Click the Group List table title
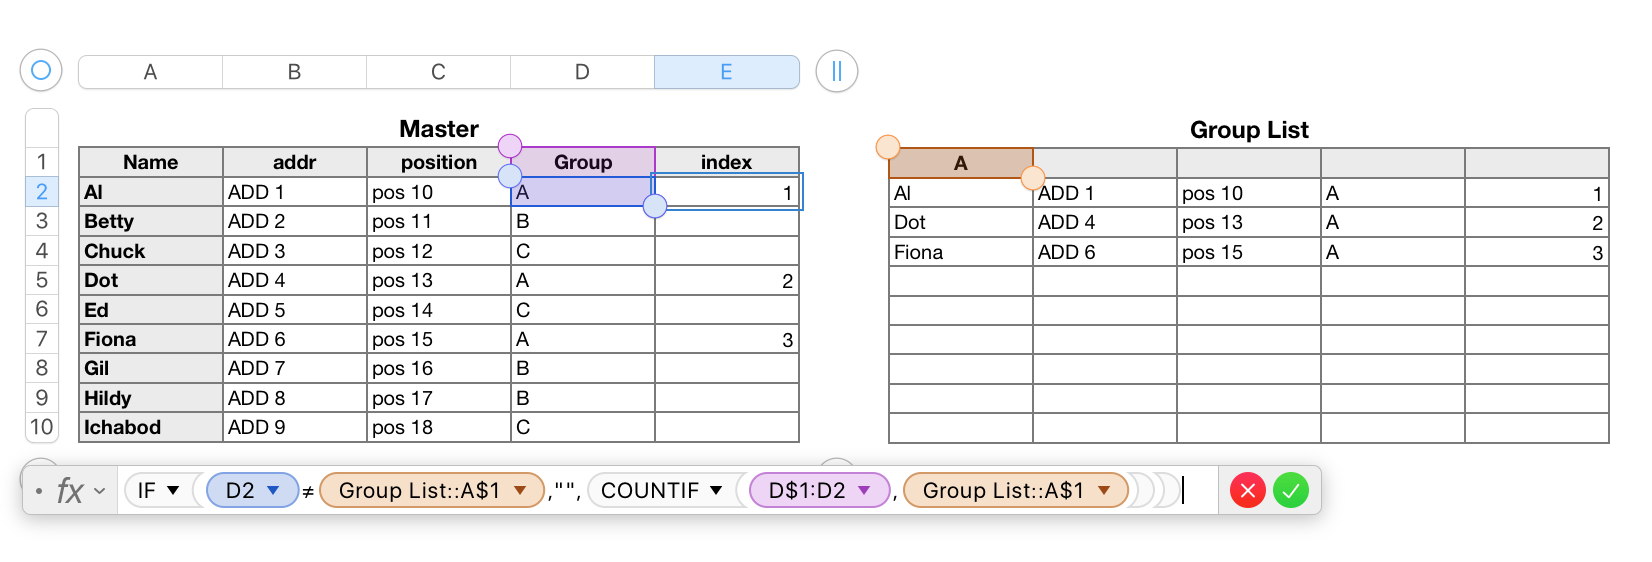The width and height of the screenshot is (1652, 562). coord(1249,130)
